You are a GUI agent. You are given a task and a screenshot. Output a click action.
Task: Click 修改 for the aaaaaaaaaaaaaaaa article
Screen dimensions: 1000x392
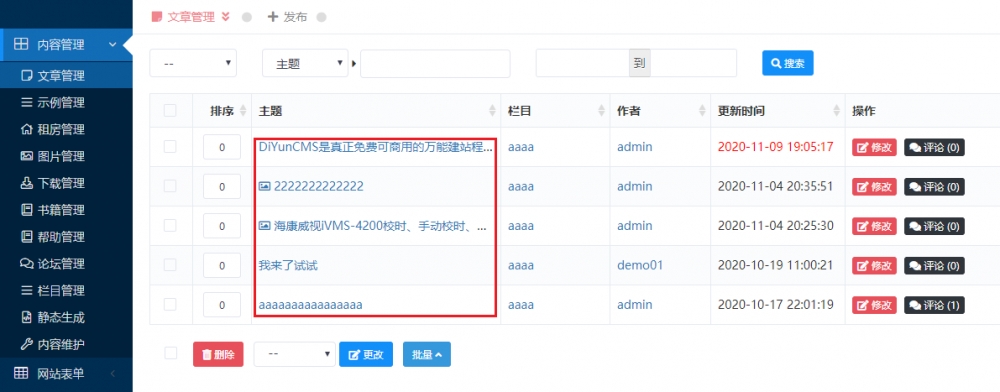(874, 305)
